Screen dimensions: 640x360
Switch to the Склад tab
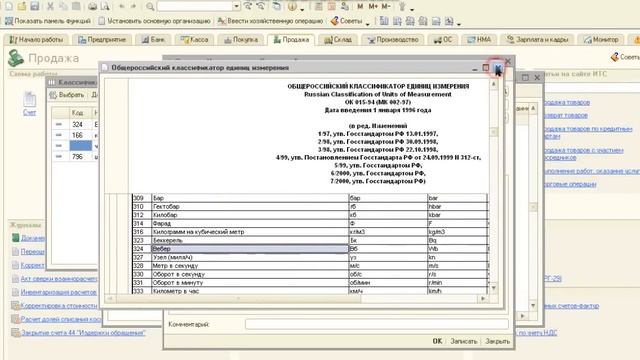[x=338, y=40]
